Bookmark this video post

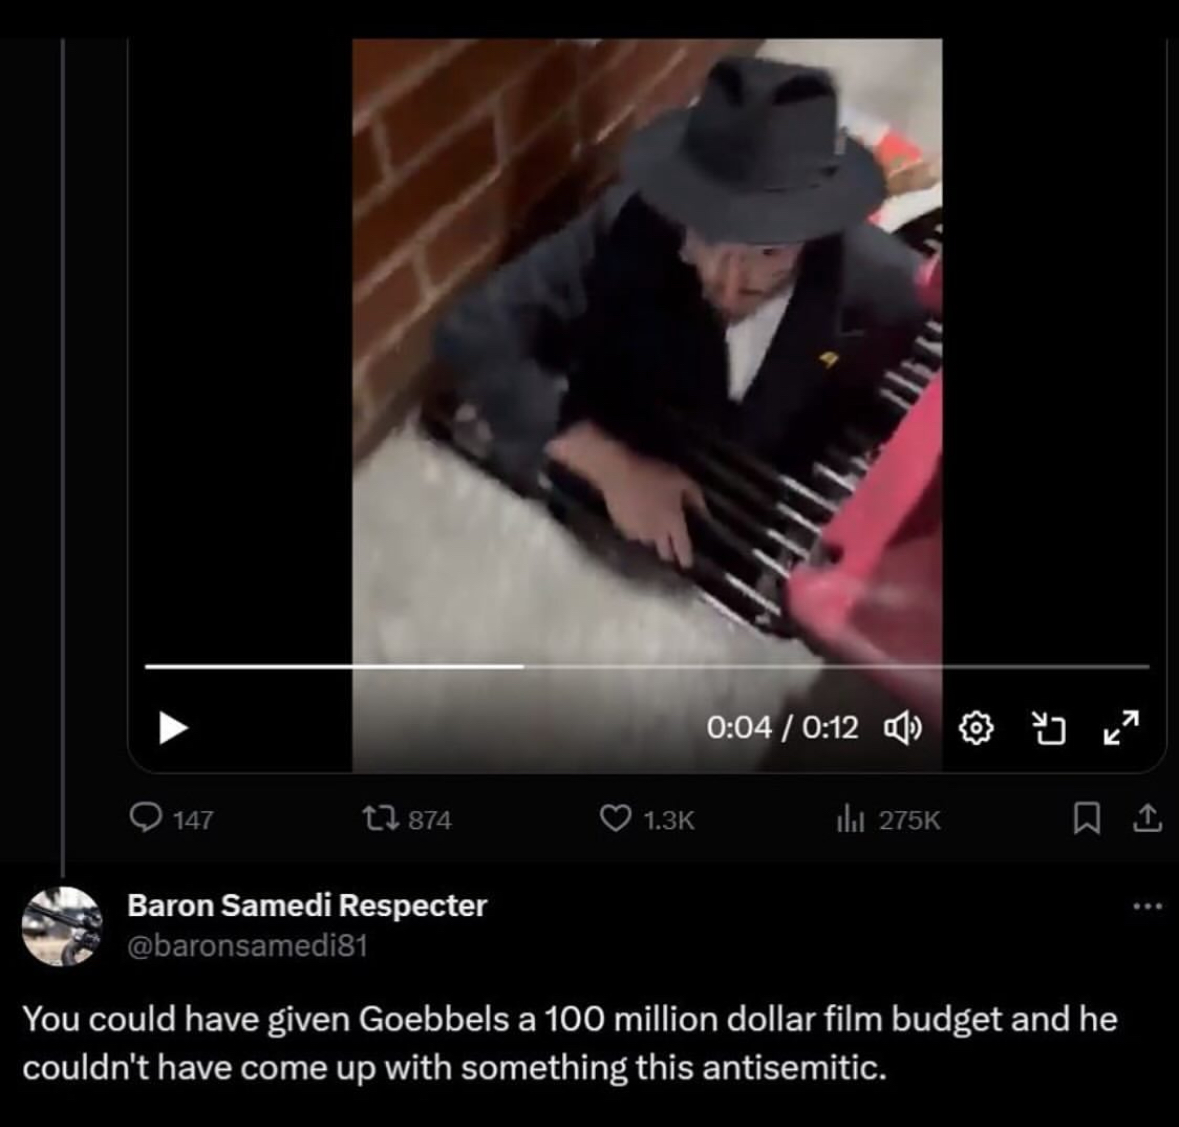(x=1086, y=819)
